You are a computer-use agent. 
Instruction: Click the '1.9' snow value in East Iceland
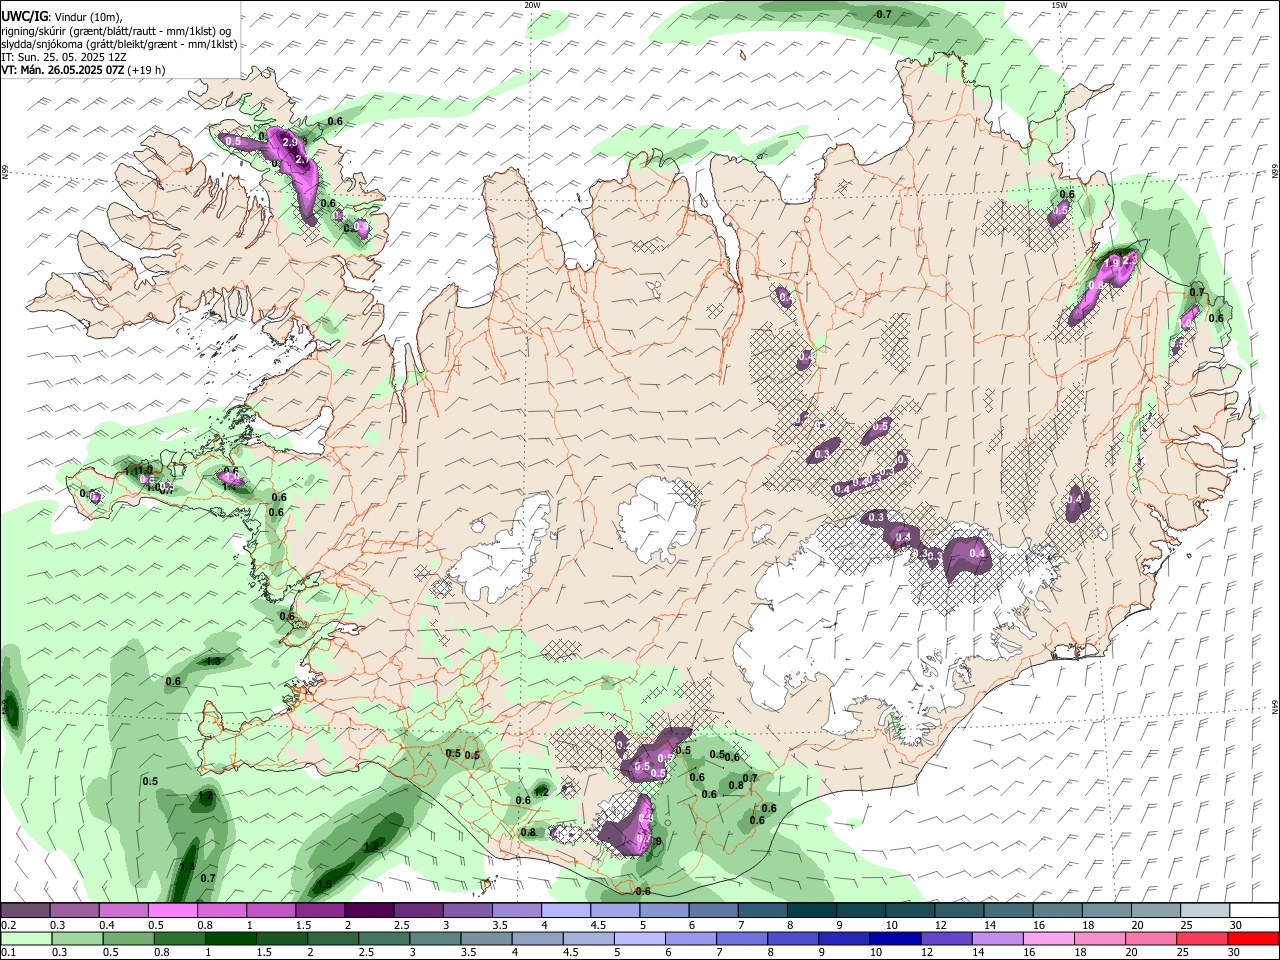(x=1112, y=263)
